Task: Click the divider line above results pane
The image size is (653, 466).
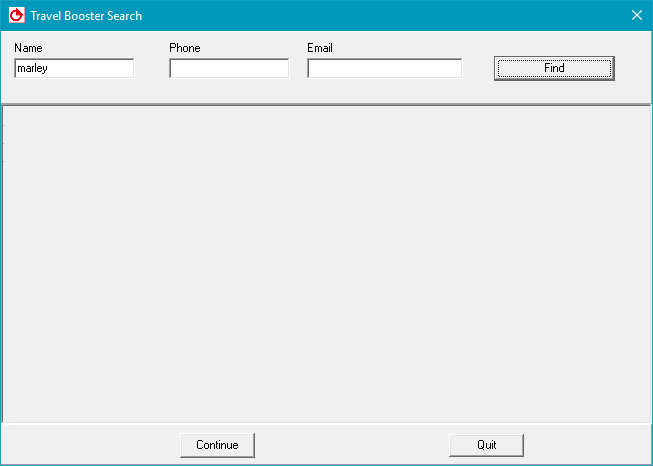Action: coord(326,104)
